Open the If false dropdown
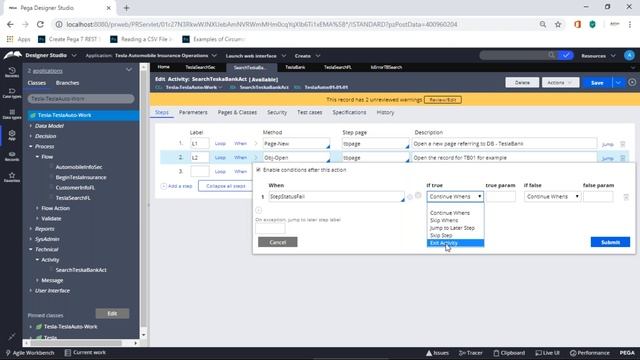 pos(552,197)
